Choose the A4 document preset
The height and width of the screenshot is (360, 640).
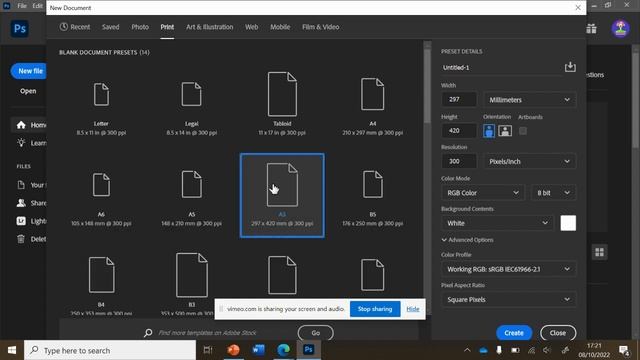tap(372, 94)
